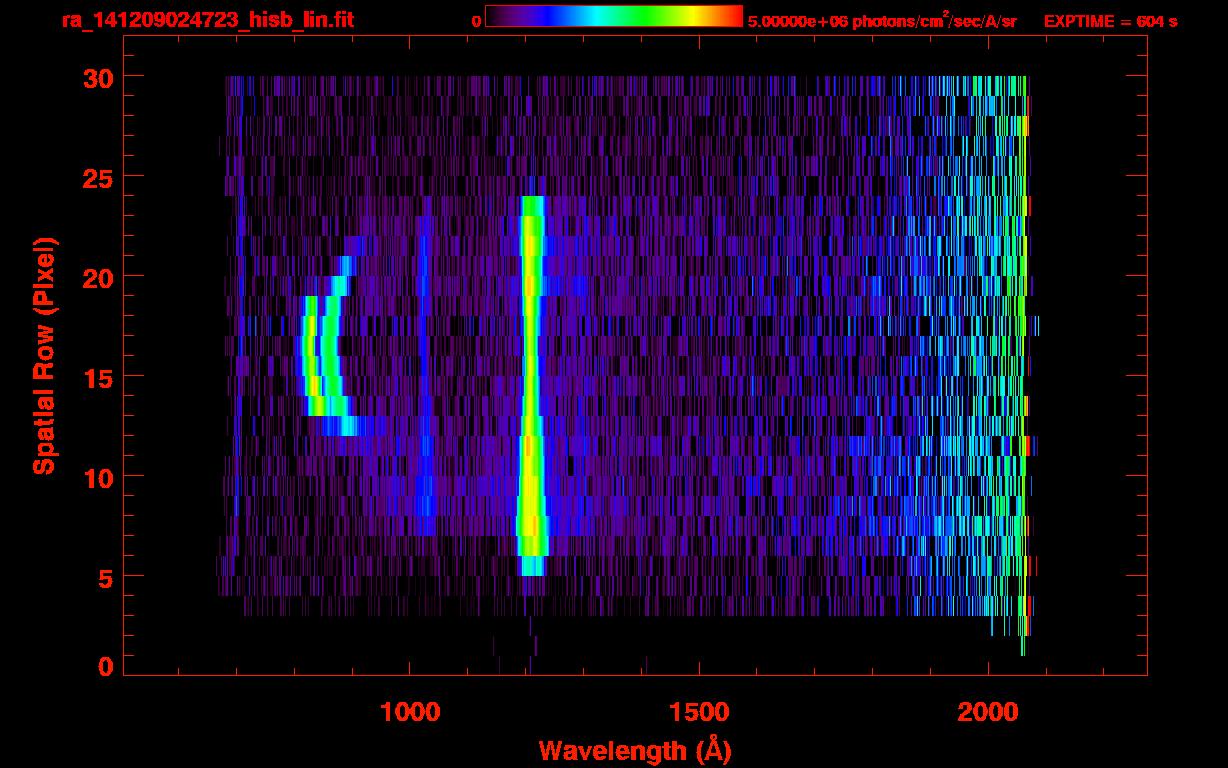Click the rainbow color scale bar
This screenshot has width=1228, height=768.
pos(613,17)
